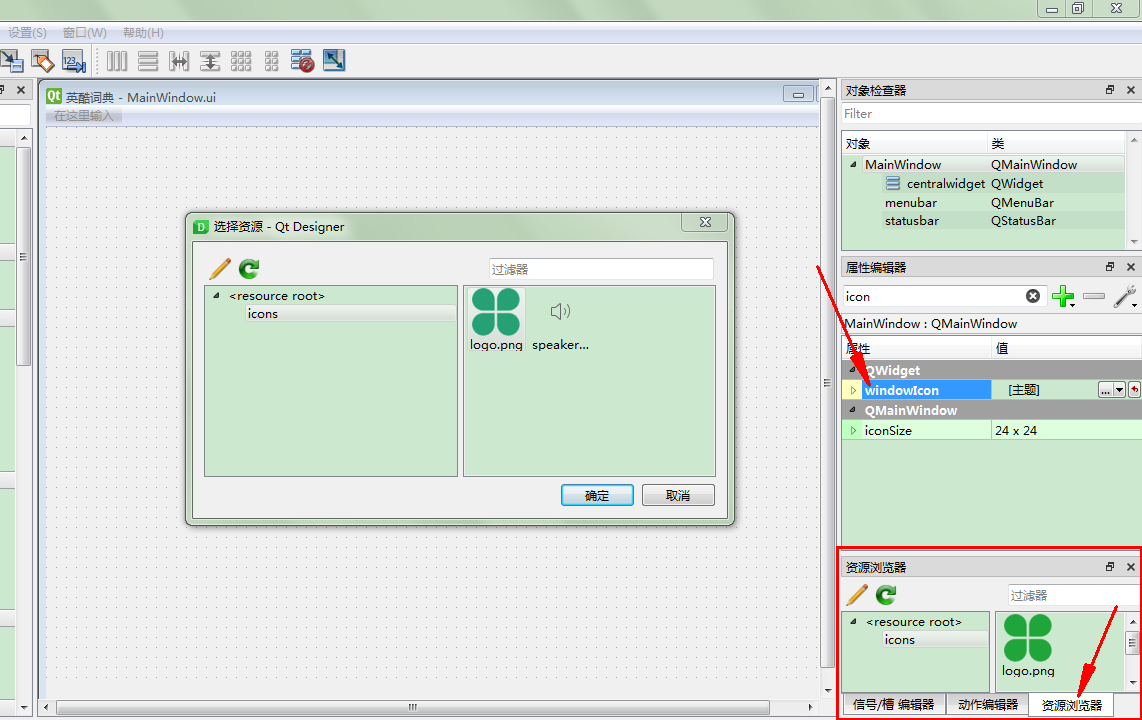This screenshot has height=720, width=1142.
Task: Switch to the 信号/槽 编辑器 tab
Action: point(894,704)
